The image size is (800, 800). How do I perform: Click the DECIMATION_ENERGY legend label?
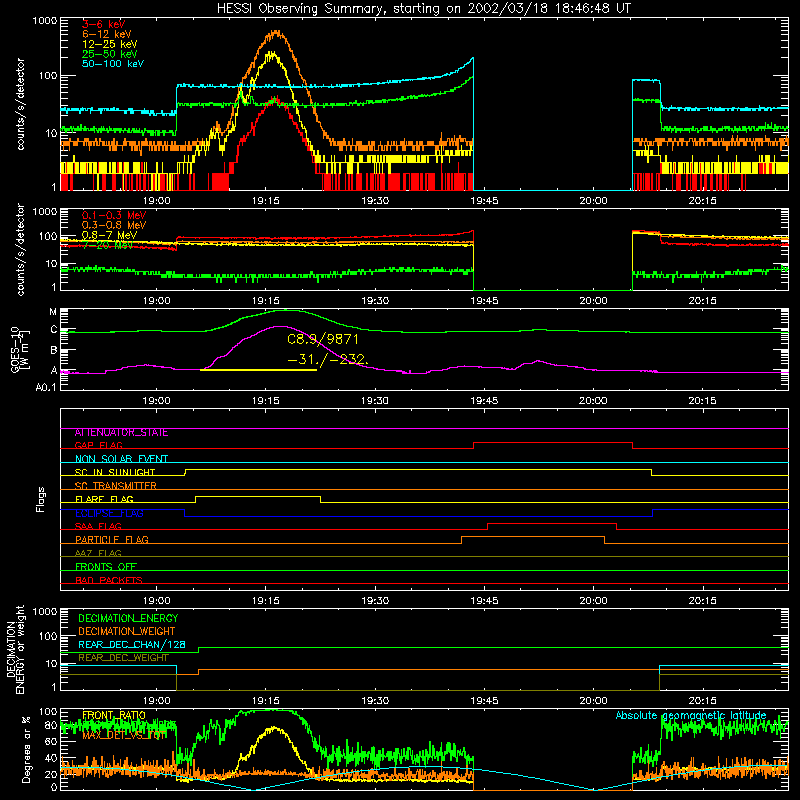coord(128,618)
